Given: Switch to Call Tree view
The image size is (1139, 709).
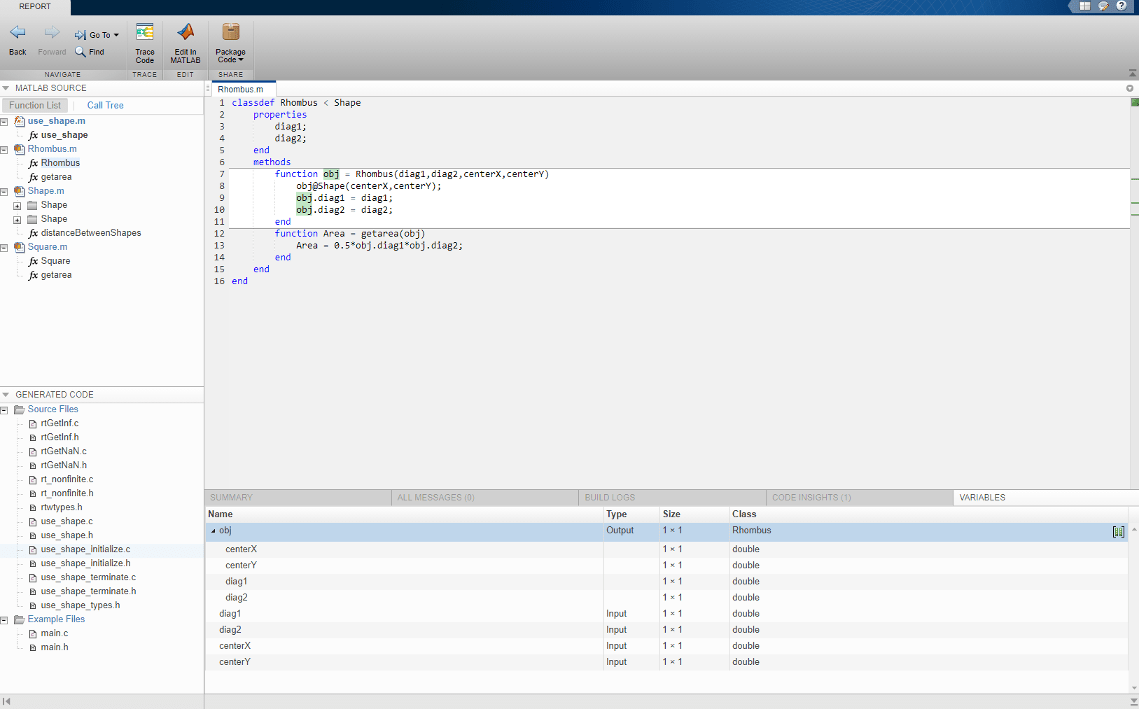Looking at the screenshot, I should click(x=105, y=105).
